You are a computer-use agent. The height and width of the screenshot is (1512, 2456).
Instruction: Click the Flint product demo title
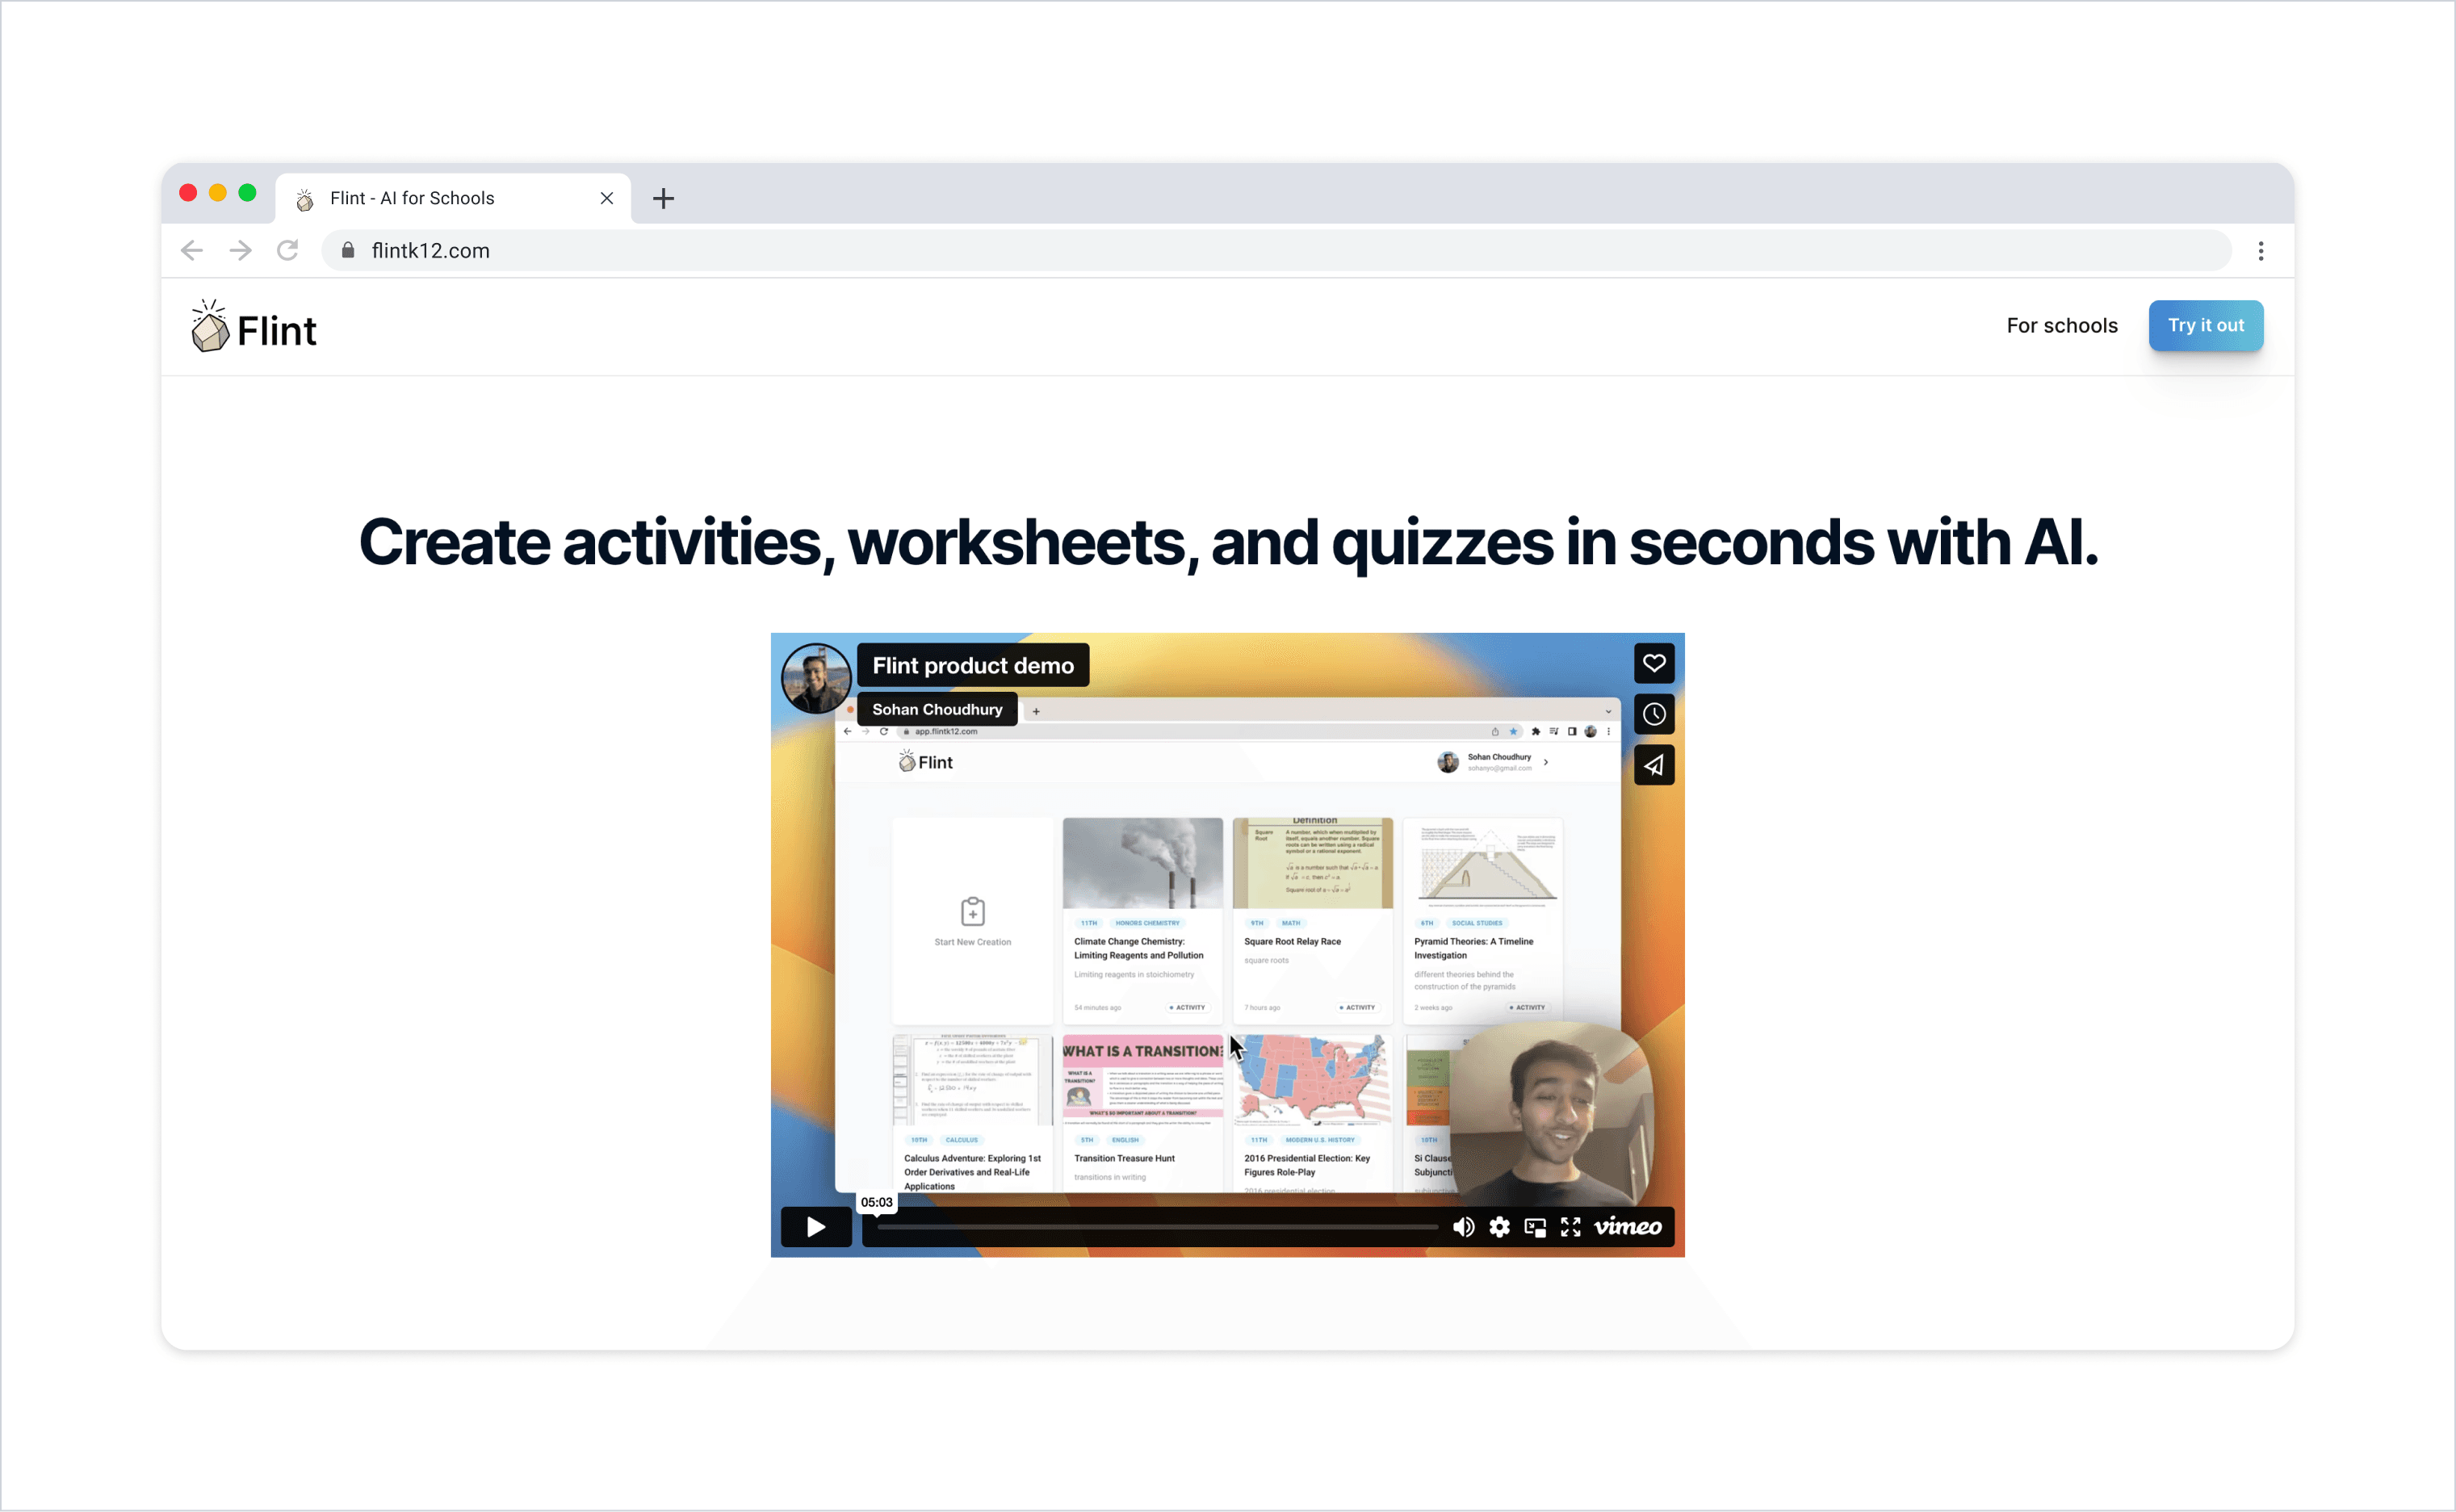(973, 665)
